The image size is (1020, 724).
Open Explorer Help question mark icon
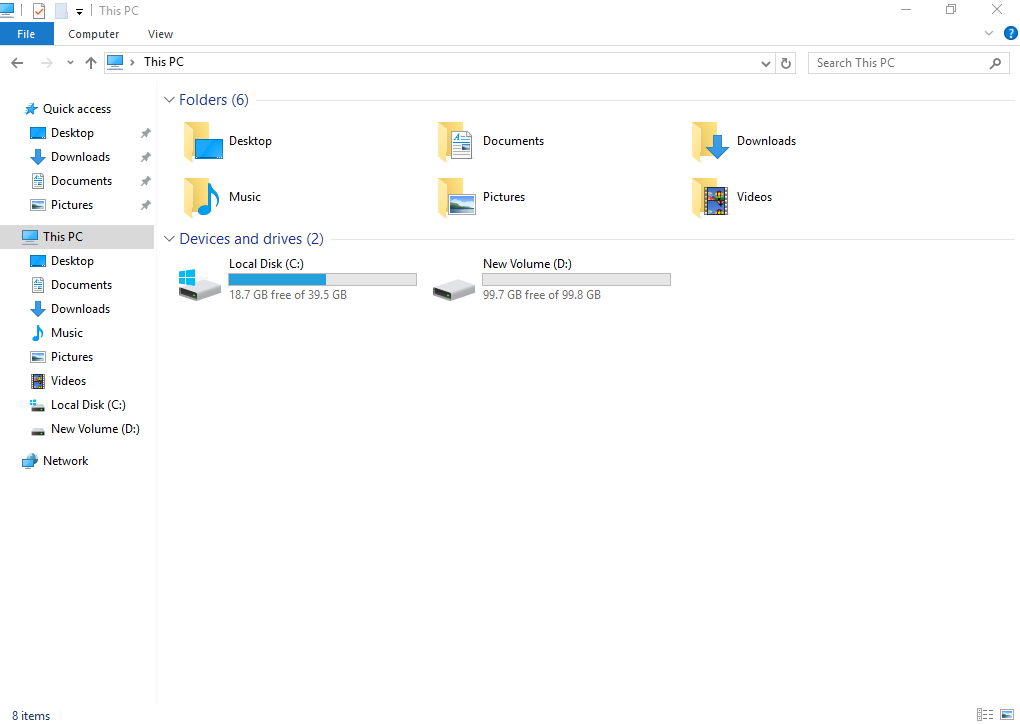(x=1010, y=33)
